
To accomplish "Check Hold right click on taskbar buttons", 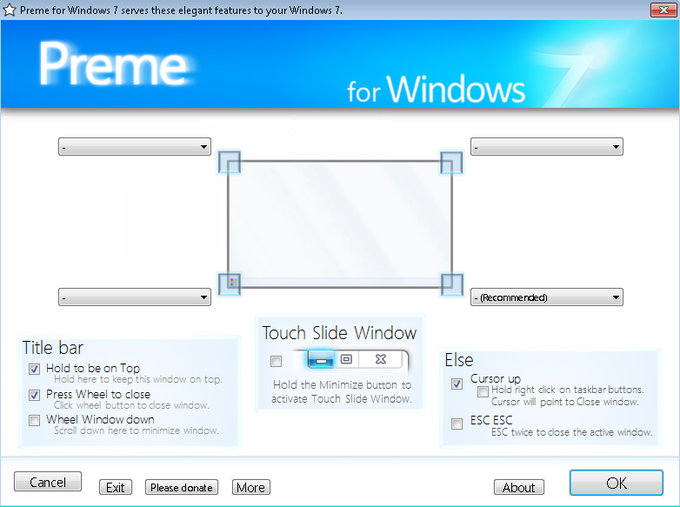I will 483,392.
